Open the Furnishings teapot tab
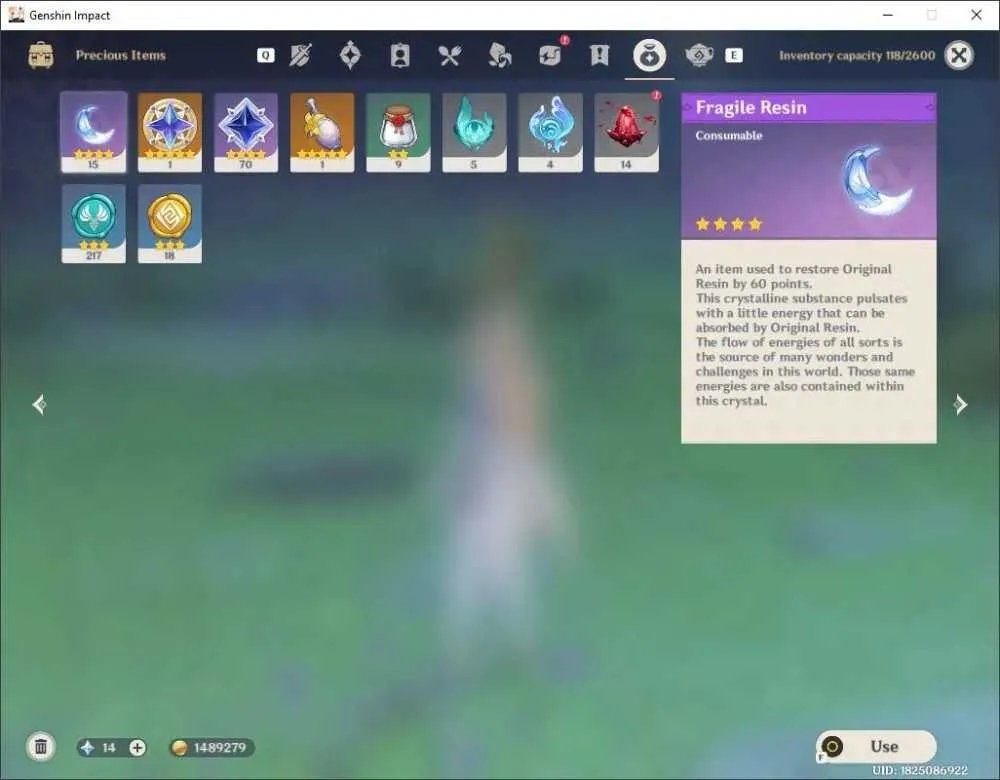This screenshot has height=780, width=1000. tap(699, 55)
